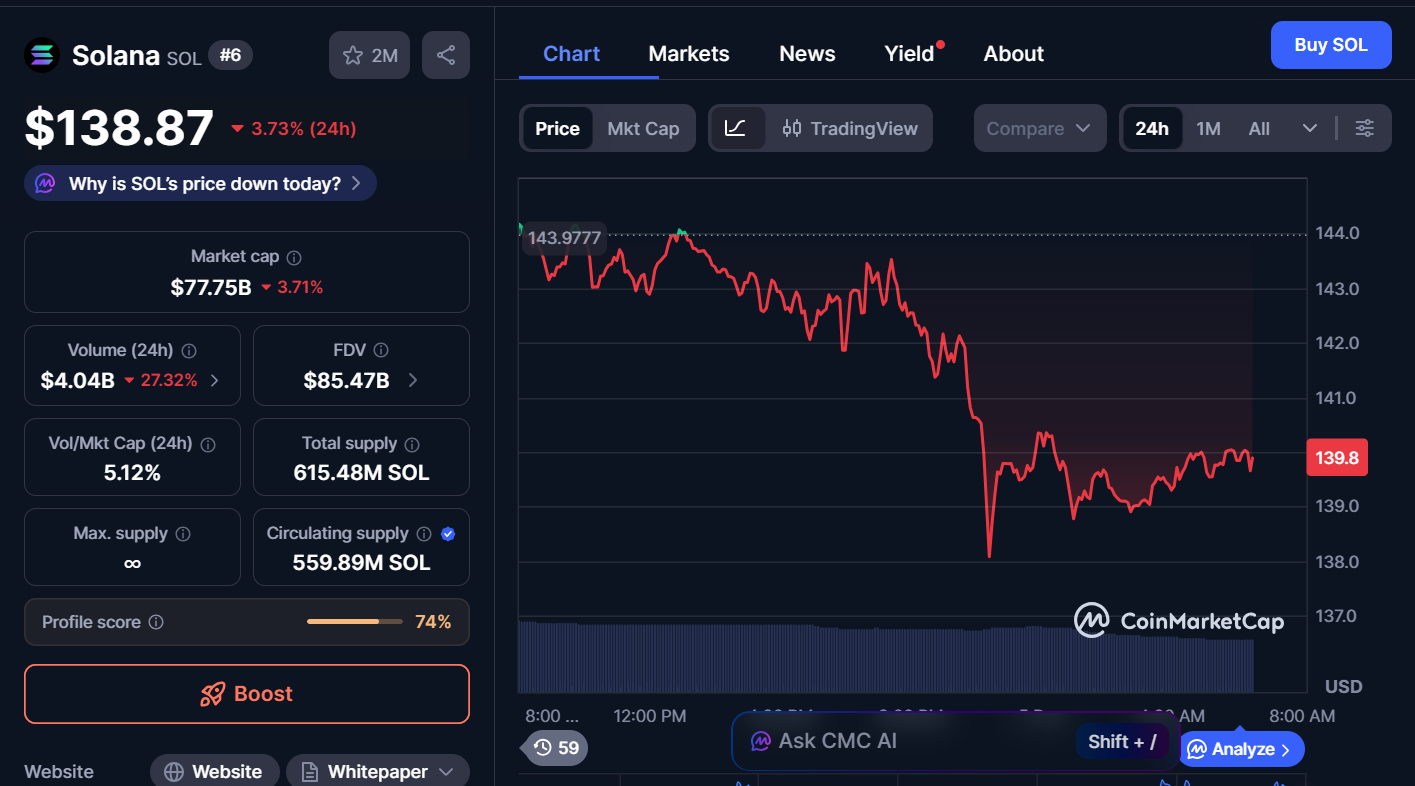Click the Profile score progress bar

(355, 622)
